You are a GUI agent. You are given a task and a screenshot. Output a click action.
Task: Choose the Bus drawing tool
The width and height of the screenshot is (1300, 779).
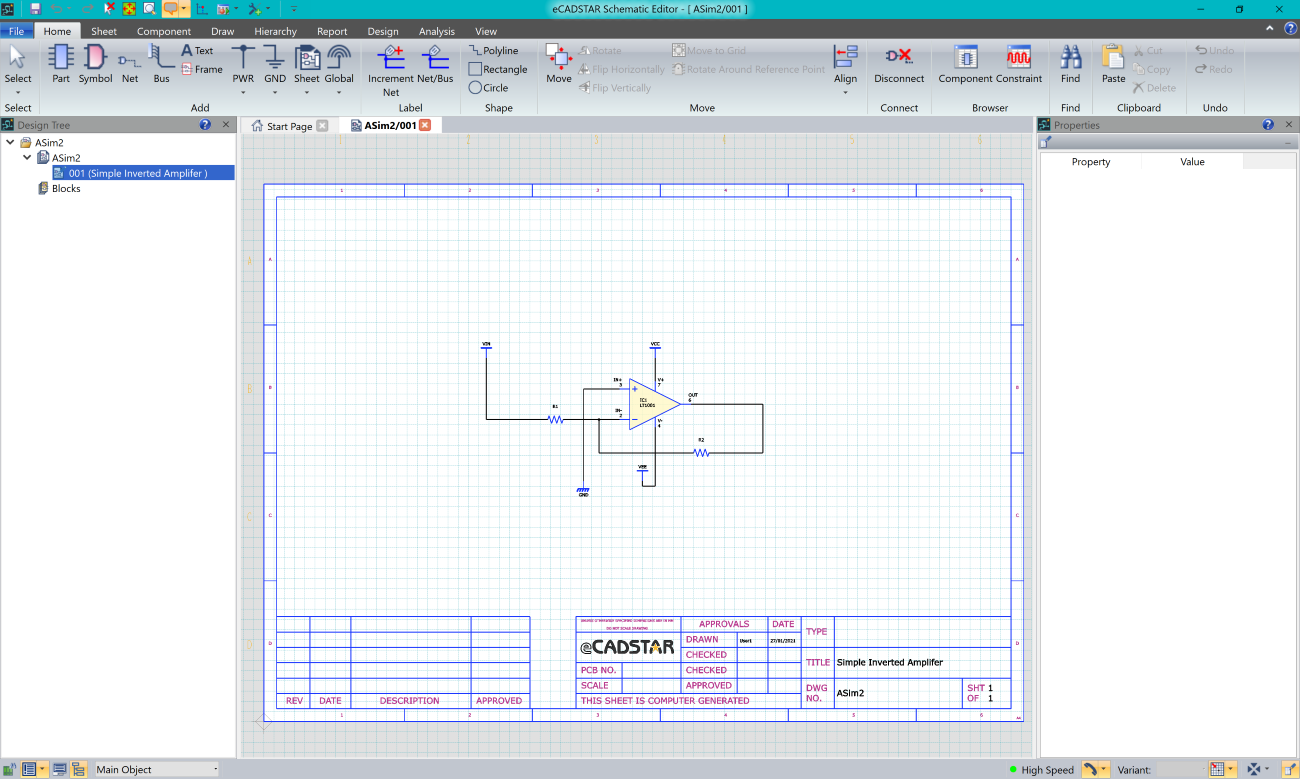(161, 63)
